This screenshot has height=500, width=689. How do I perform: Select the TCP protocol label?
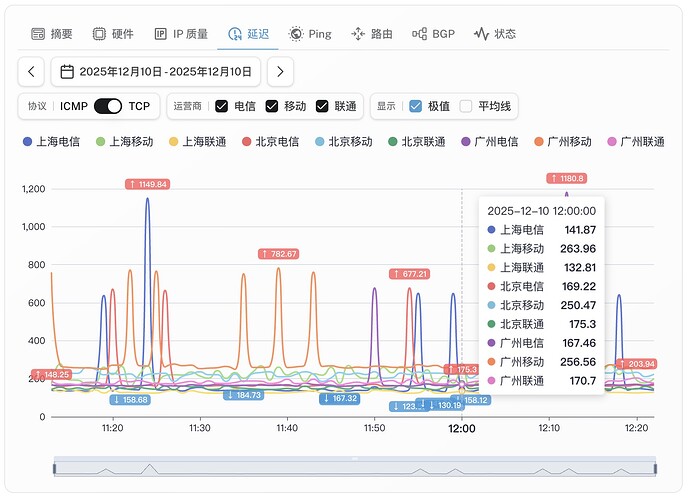click(x=139, y=106)
